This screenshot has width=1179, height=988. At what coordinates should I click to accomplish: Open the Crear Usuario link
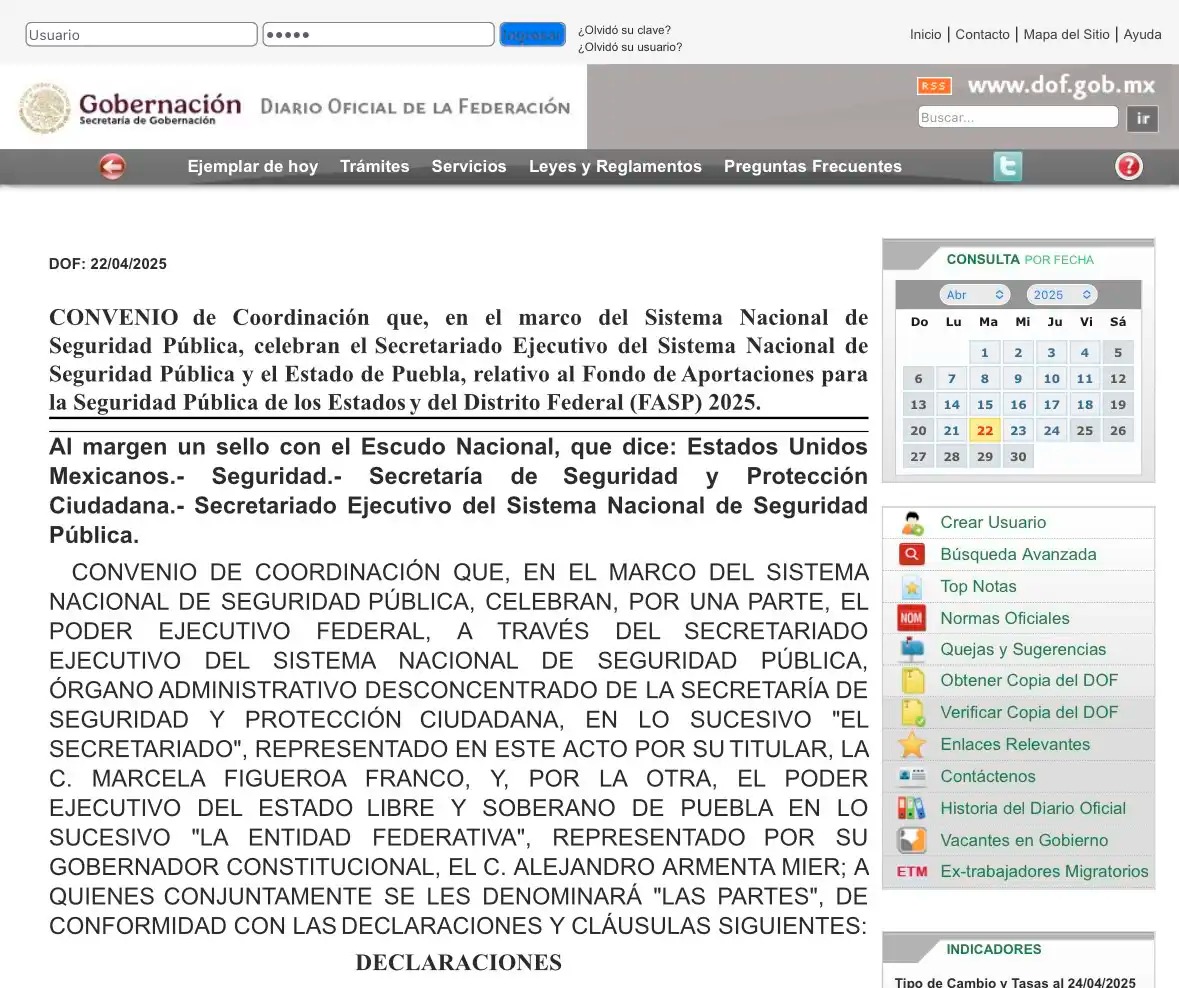(x=993, y=523)
